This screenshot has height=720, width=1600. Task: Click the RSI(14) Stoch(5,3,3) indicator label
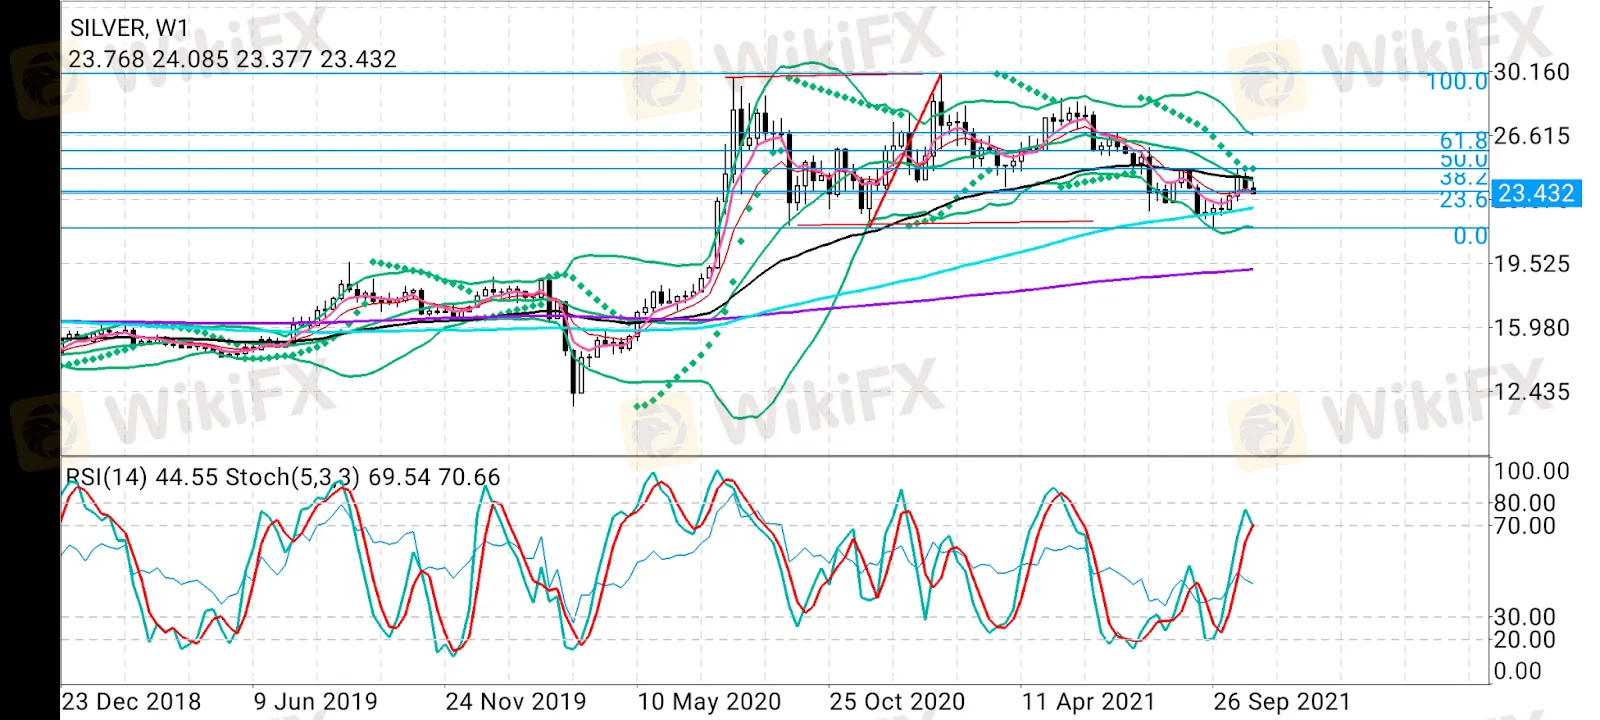tap(283, 478)
